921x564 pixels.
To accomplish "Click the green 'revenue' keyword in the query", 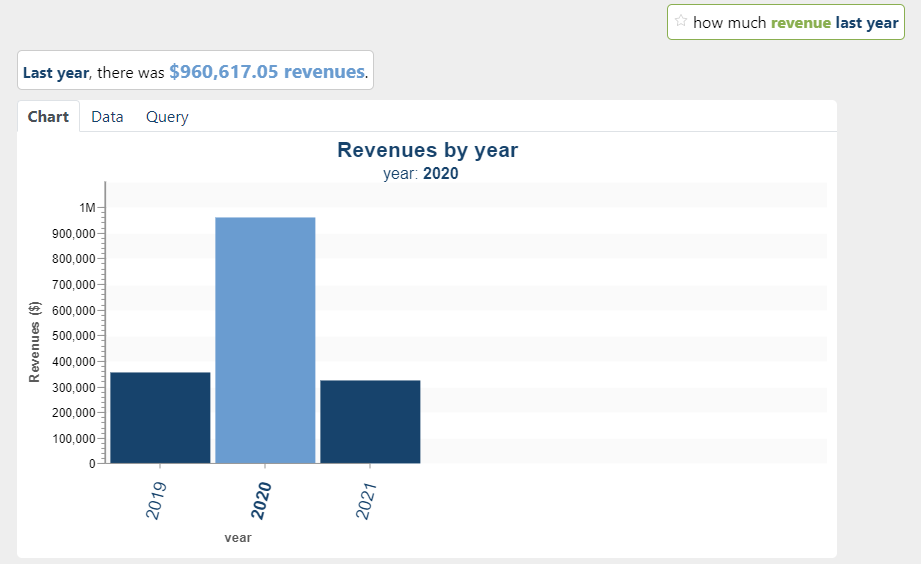I will [800, 22].
